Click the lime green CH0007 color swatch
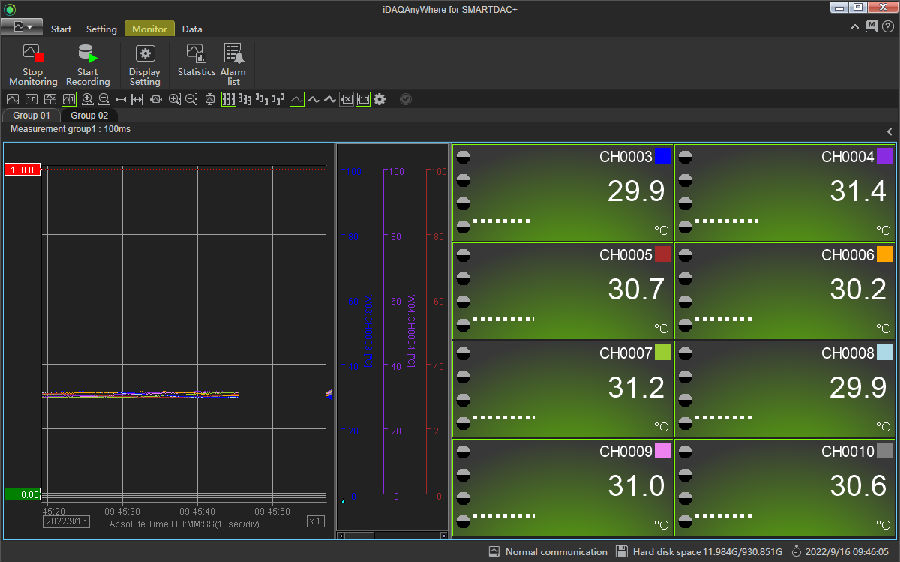 pos(663,352)
